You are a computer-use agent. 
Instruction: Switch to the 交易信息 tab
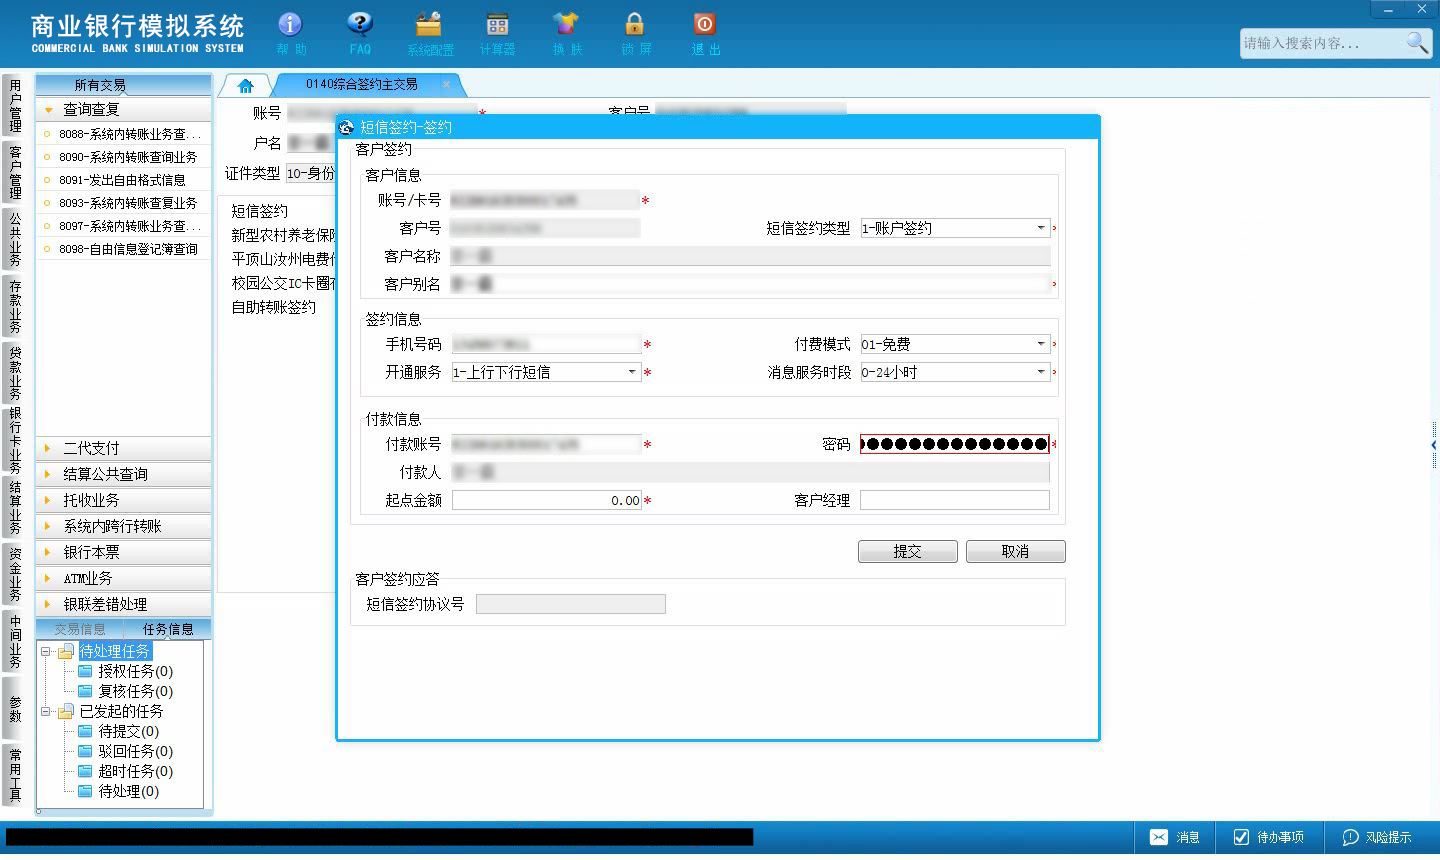tap(80, 629)
